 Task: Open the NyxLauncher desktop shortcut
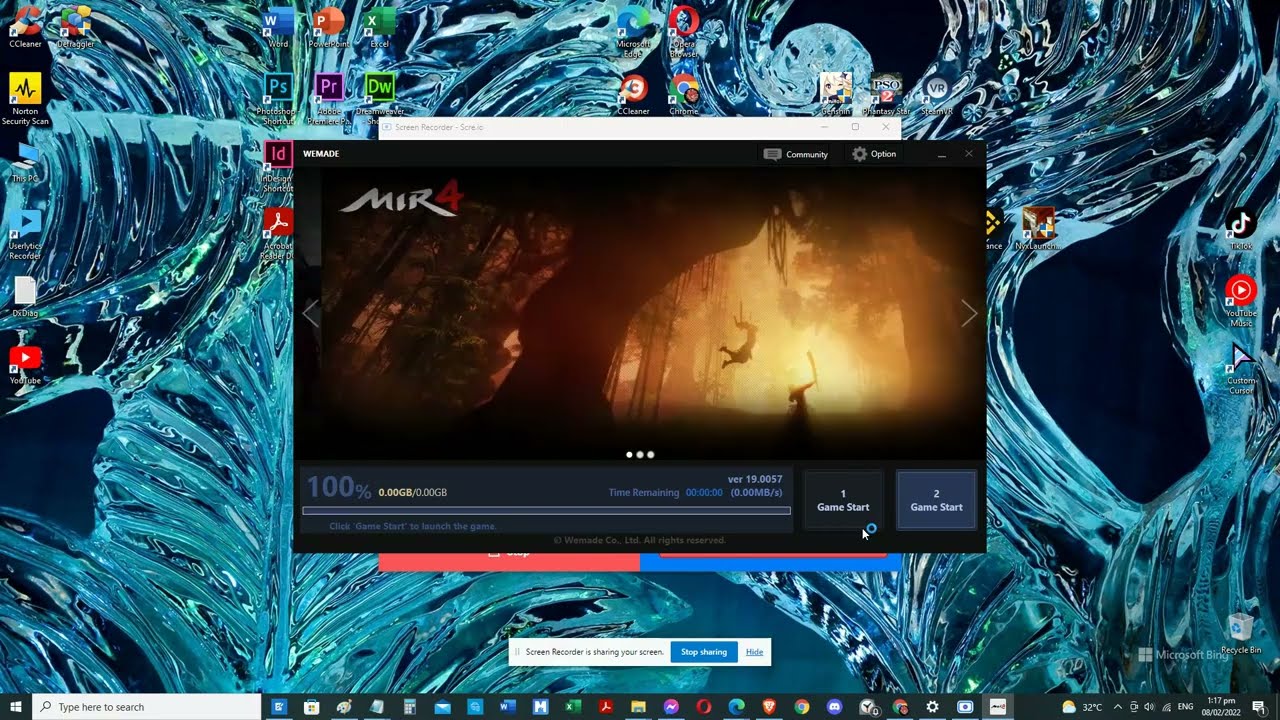pos(1038,228)
